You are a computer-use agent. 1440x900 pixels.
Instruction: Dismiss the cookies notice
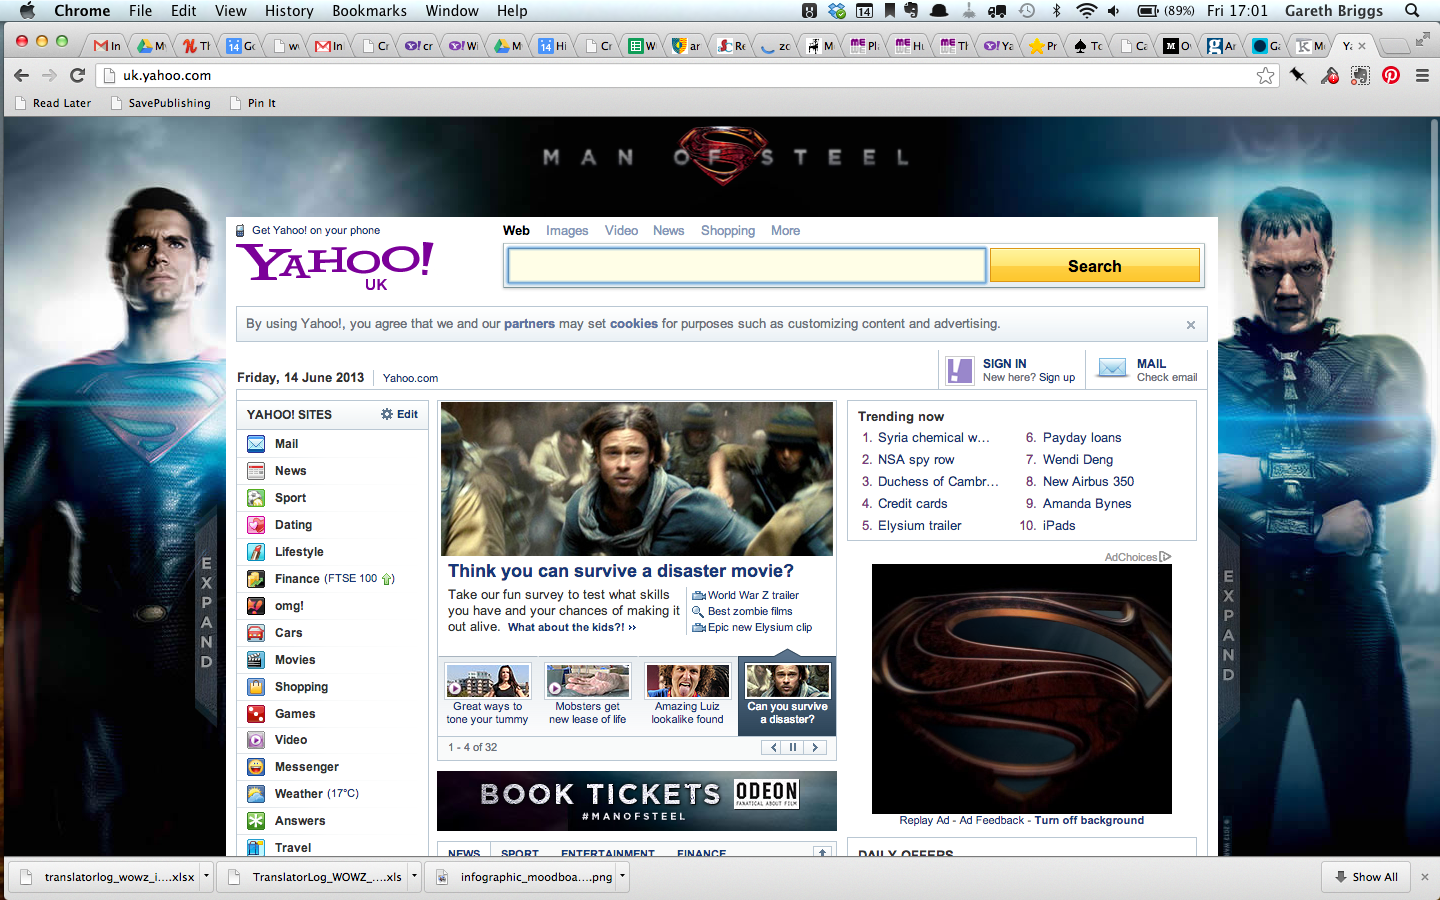point(1191,325)
